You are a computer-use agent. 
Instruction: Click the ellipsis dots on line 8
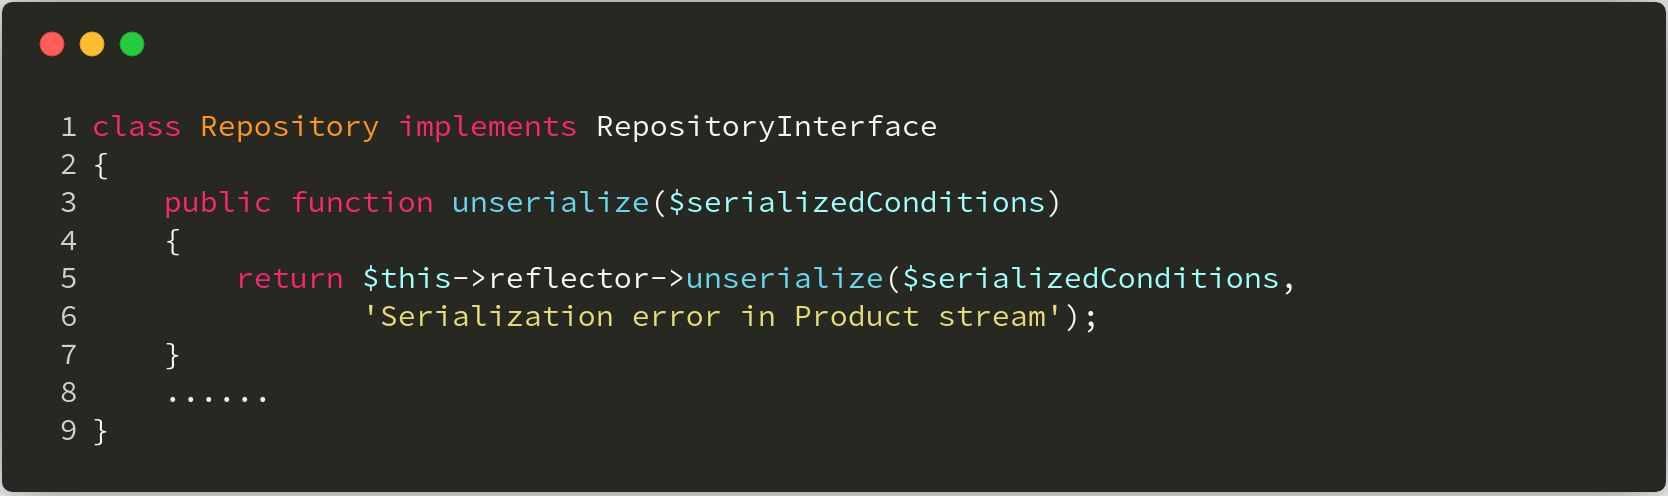tap(217, 398)
